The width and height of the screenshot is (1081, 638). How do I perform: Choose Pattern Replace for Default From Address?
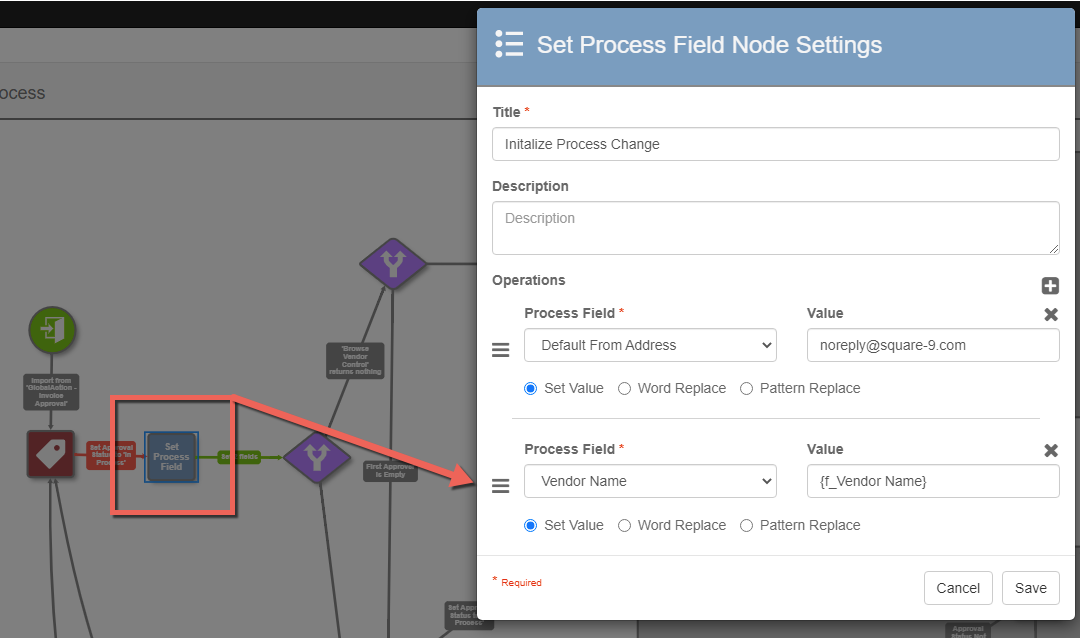click(x=746, y=389)
